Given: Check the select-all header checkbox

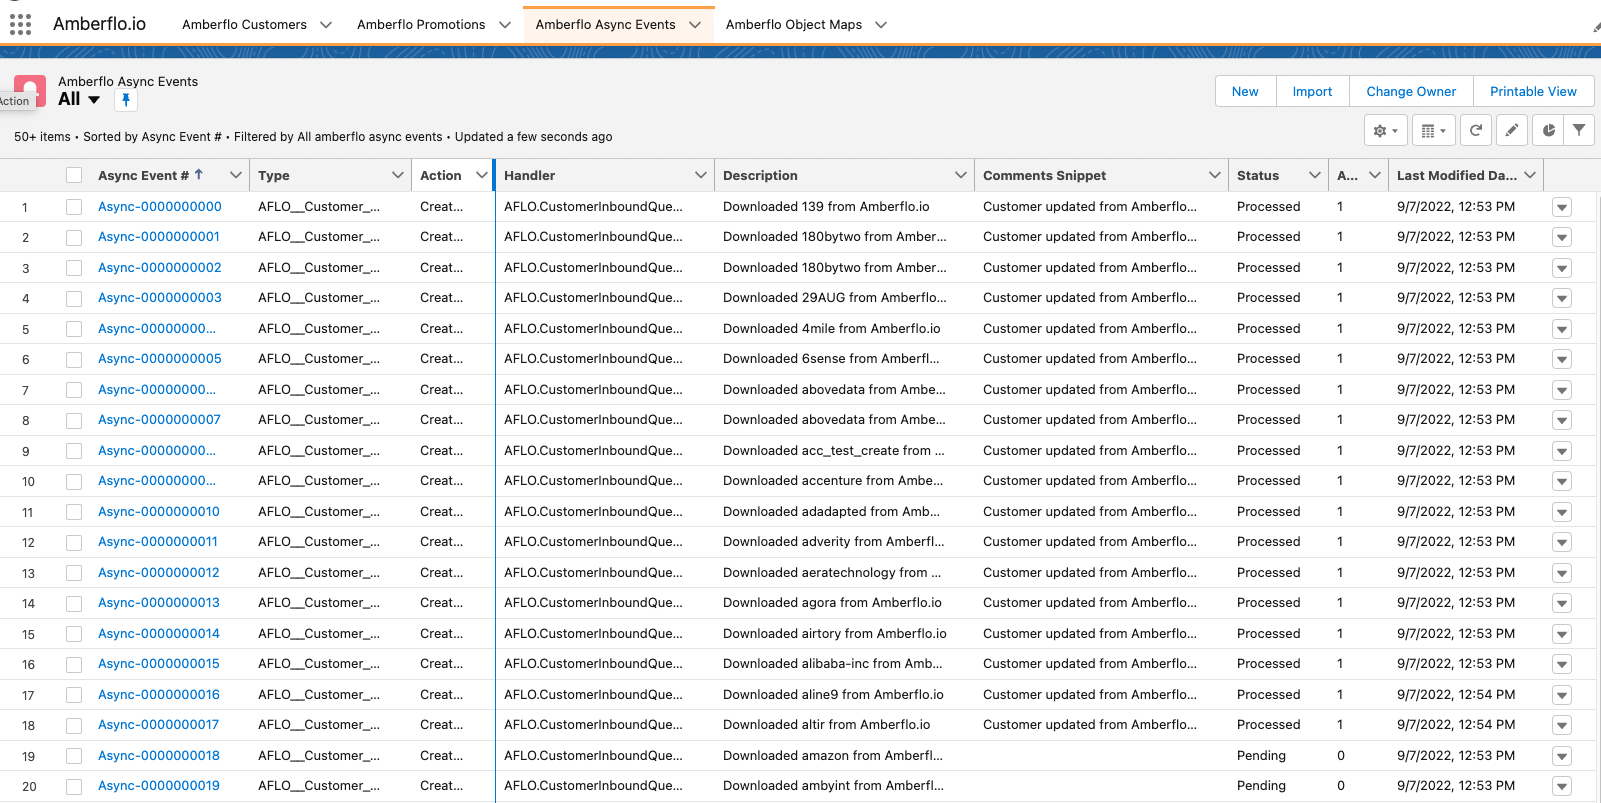Looking at the screenshot, I should tap(74, 175).
